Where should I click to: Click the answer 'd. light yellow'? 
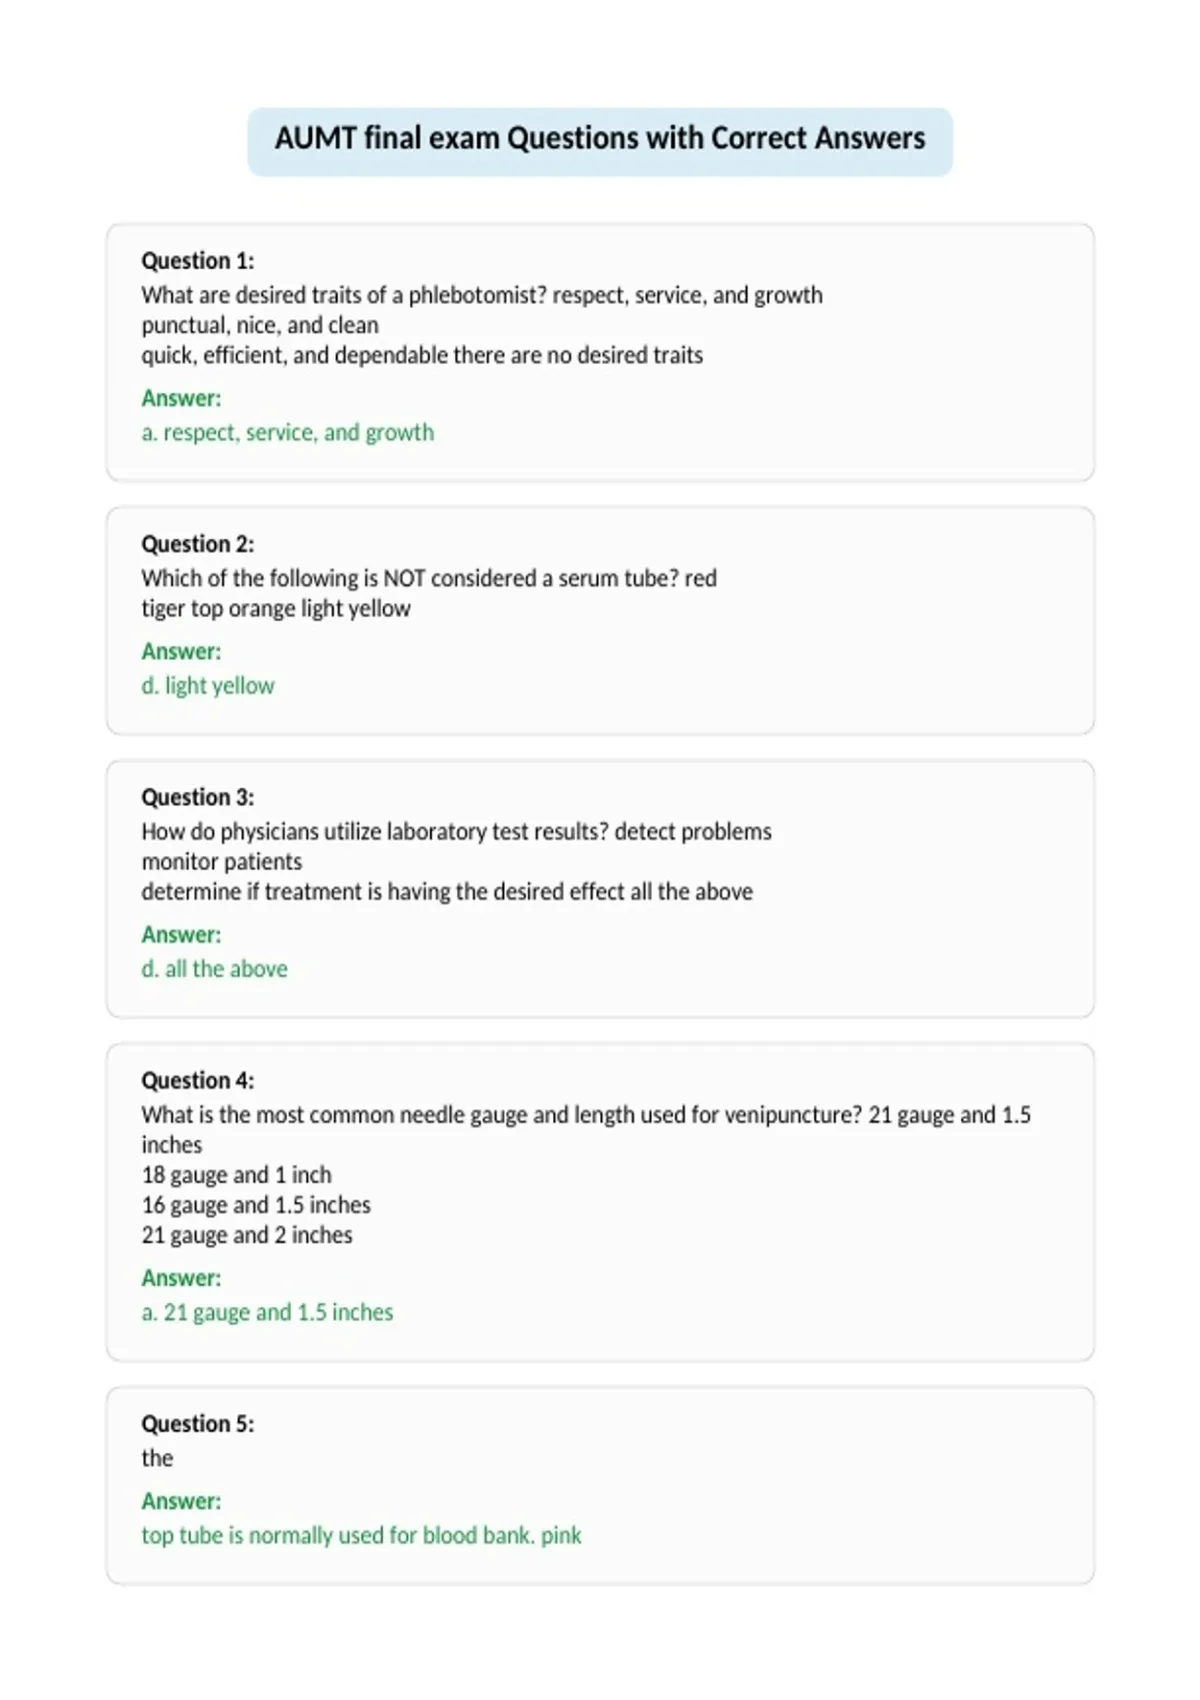point(208,686)
